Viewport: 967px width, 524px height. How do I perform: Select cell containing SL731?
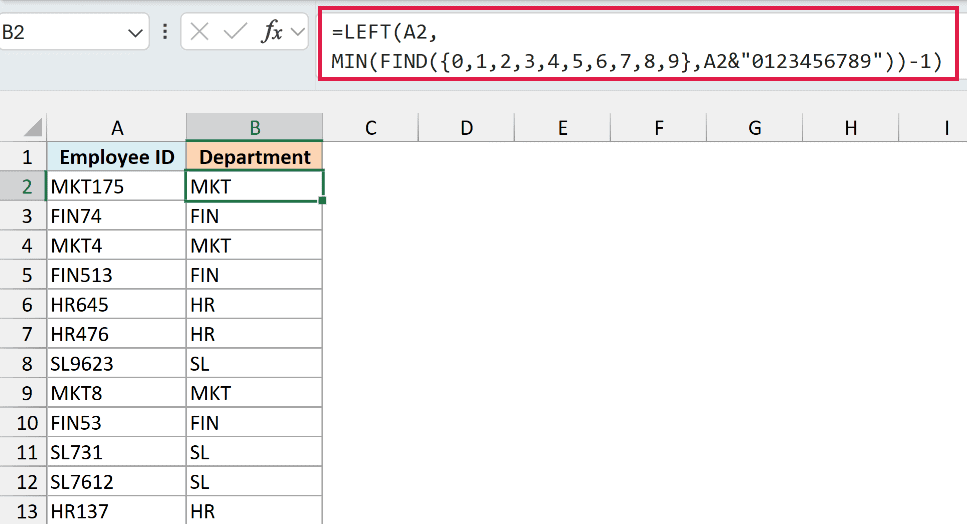(x=117, y=452)
